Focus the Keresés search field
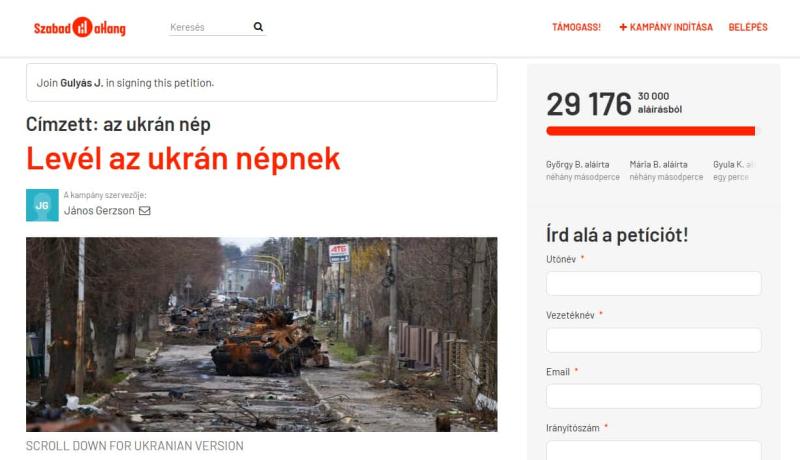The width and height of the screenshot is (800, 460). click(x=210, y=27)
